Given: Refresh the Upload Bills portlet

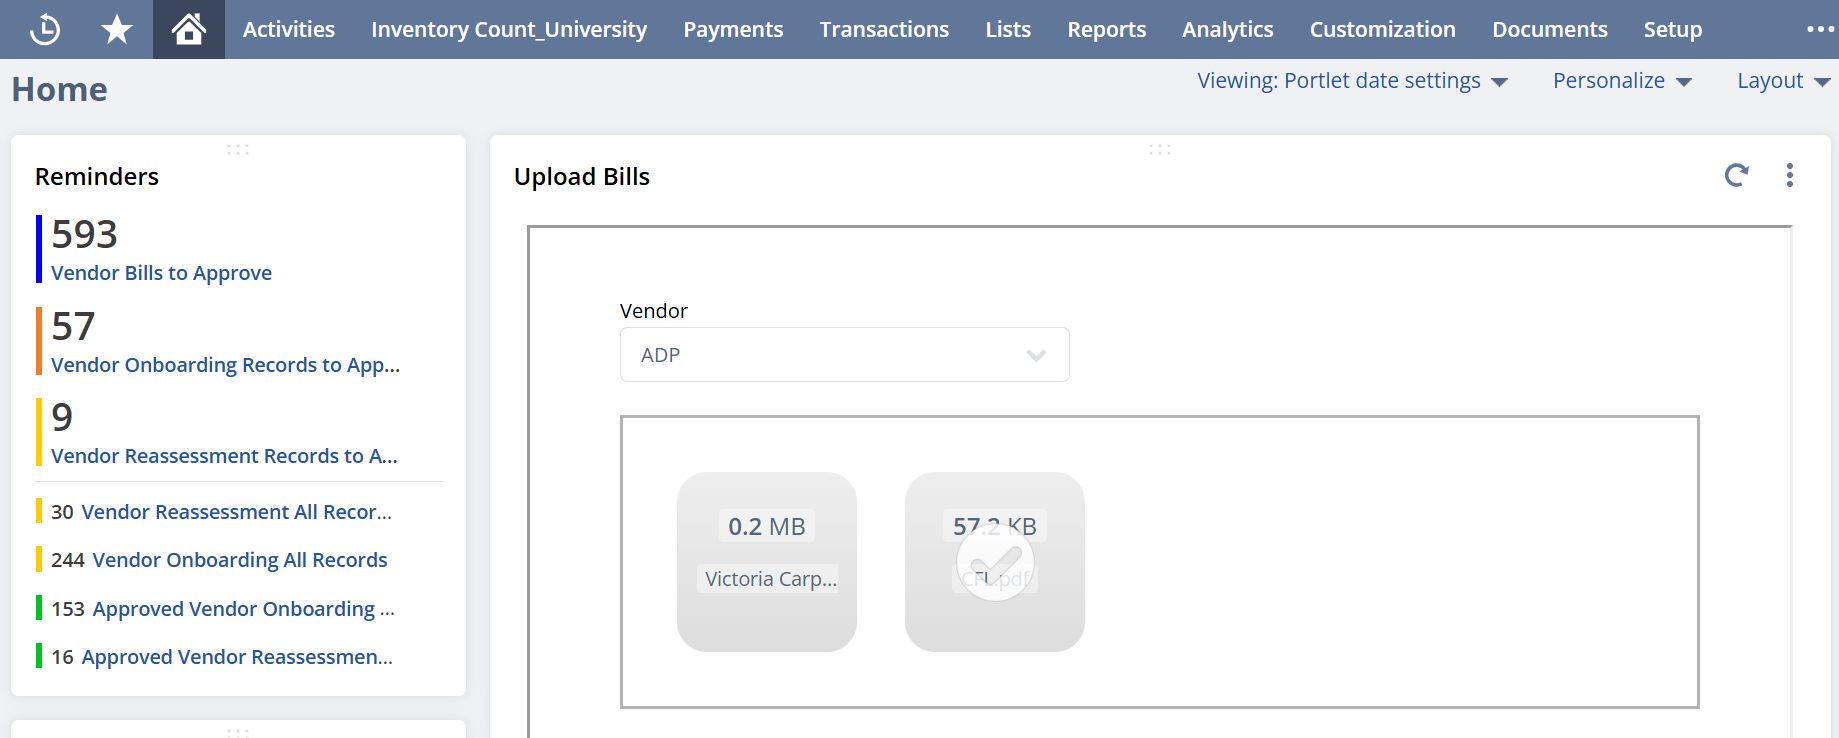Looking at the screenshot, I should click(x=1737, y=176).
